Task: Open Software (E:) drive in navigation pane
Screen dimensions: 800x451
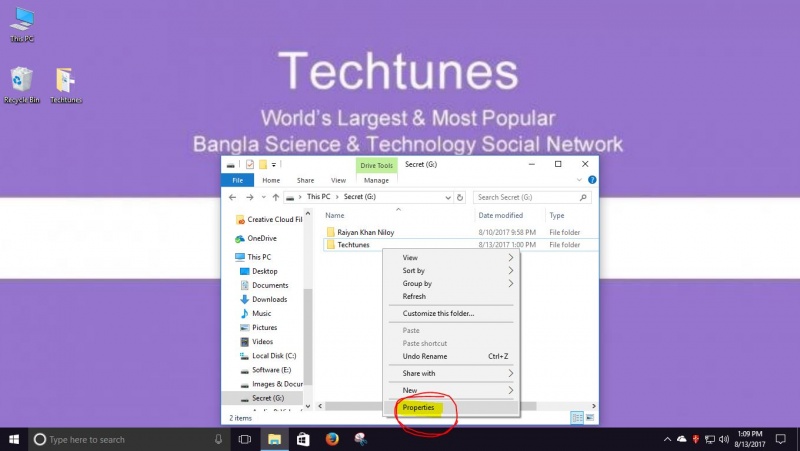Action: (265, 370)
